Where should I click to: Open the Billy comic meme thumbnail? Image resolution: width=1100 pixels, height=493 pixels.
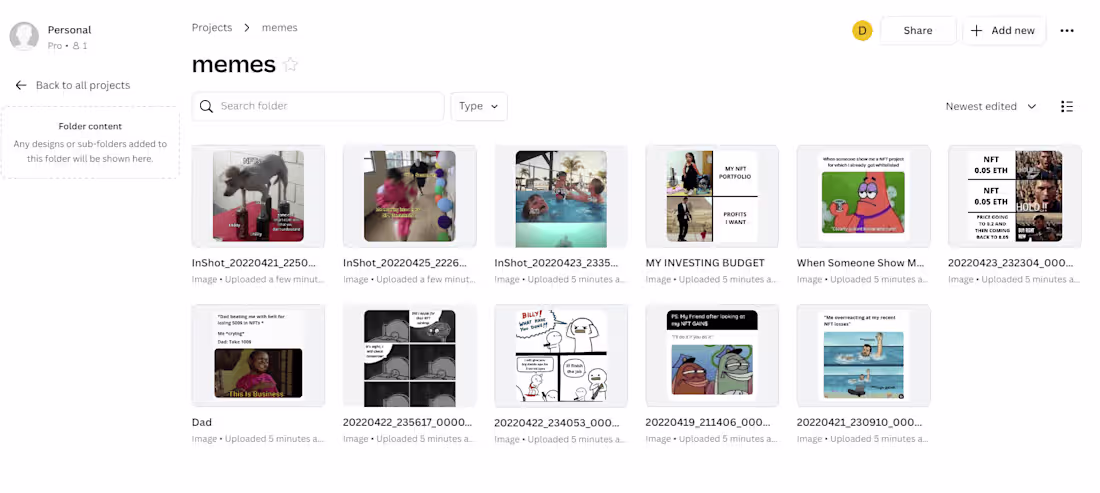point(561,356)
